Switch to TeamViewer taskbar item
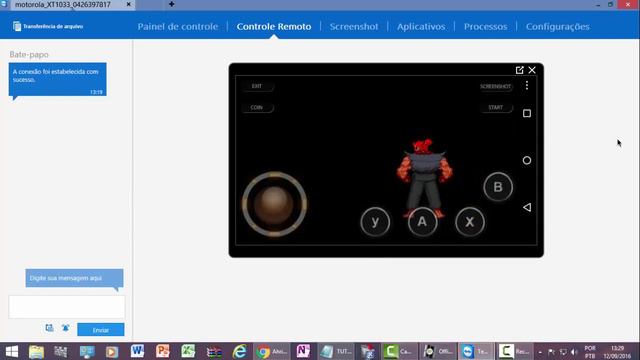Screen dimensions: 640x360 coord(476,351)
